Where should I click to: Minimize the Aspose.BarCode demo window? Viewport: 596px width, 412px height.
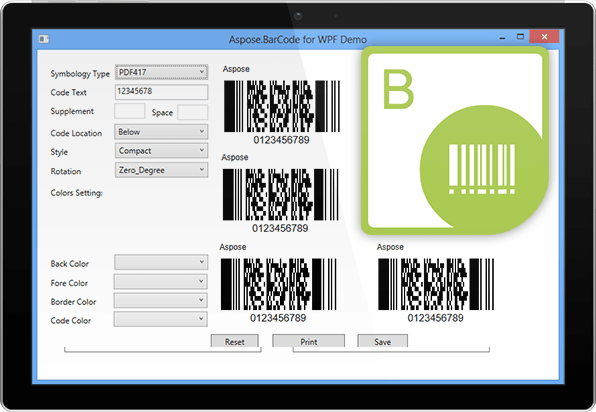(x=502, y=38)
